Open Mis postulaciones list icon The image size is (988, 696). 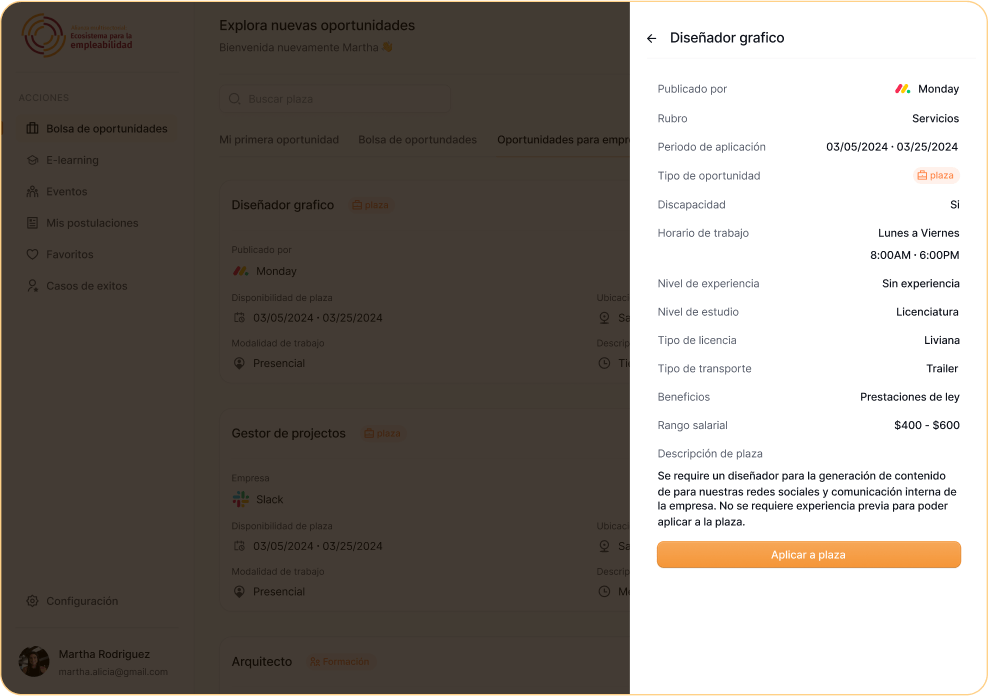pyautogui.click(x=33, y=223)
